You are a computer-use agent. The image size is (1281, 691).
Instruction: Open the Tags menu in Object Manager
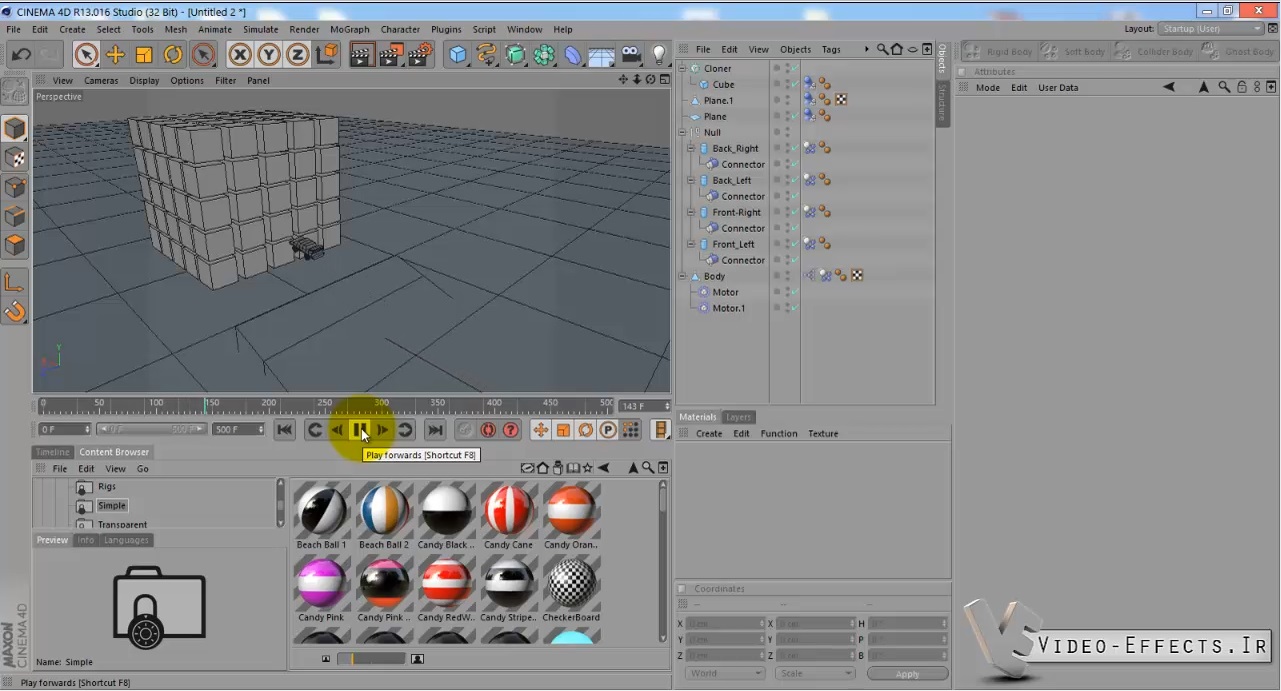[831, 49]
